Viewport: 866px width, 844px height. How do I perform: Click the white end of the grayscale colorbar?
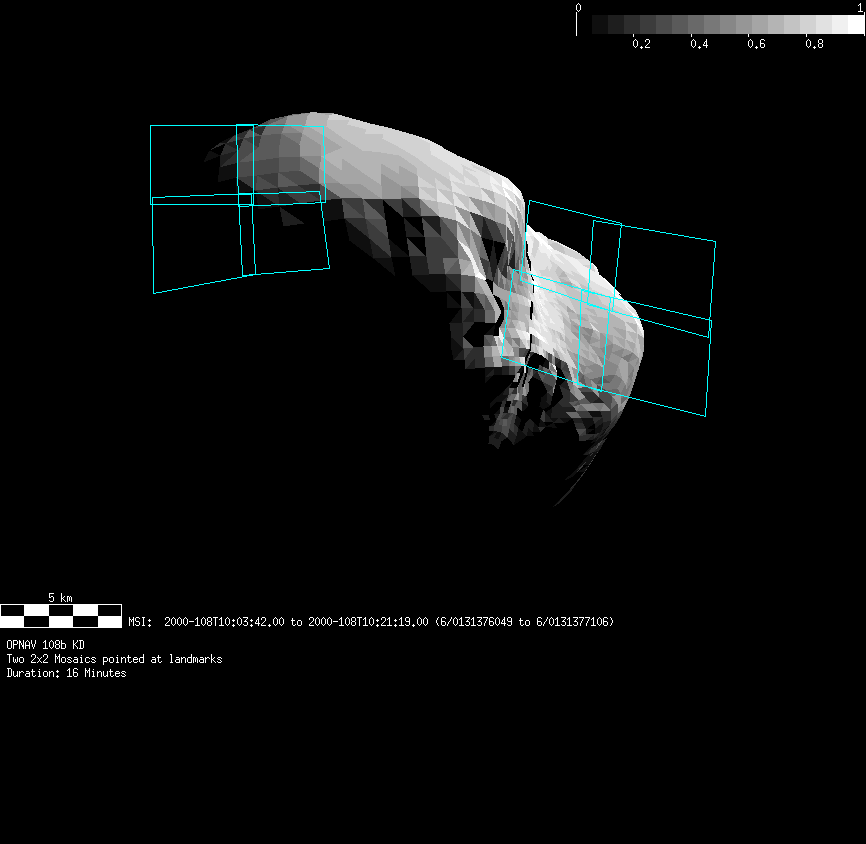pos(855,24)
